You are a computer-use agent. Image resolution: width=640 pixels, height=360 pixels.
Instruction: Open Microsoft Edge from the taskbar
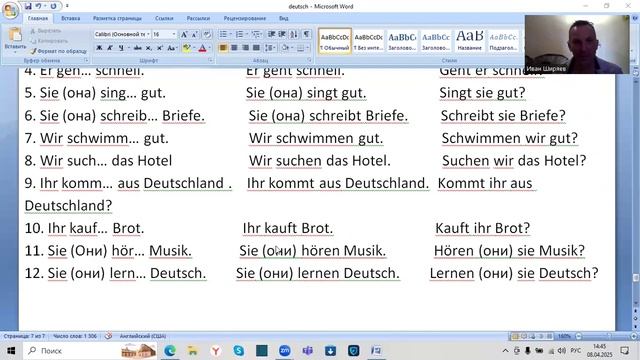click(170, 351)
